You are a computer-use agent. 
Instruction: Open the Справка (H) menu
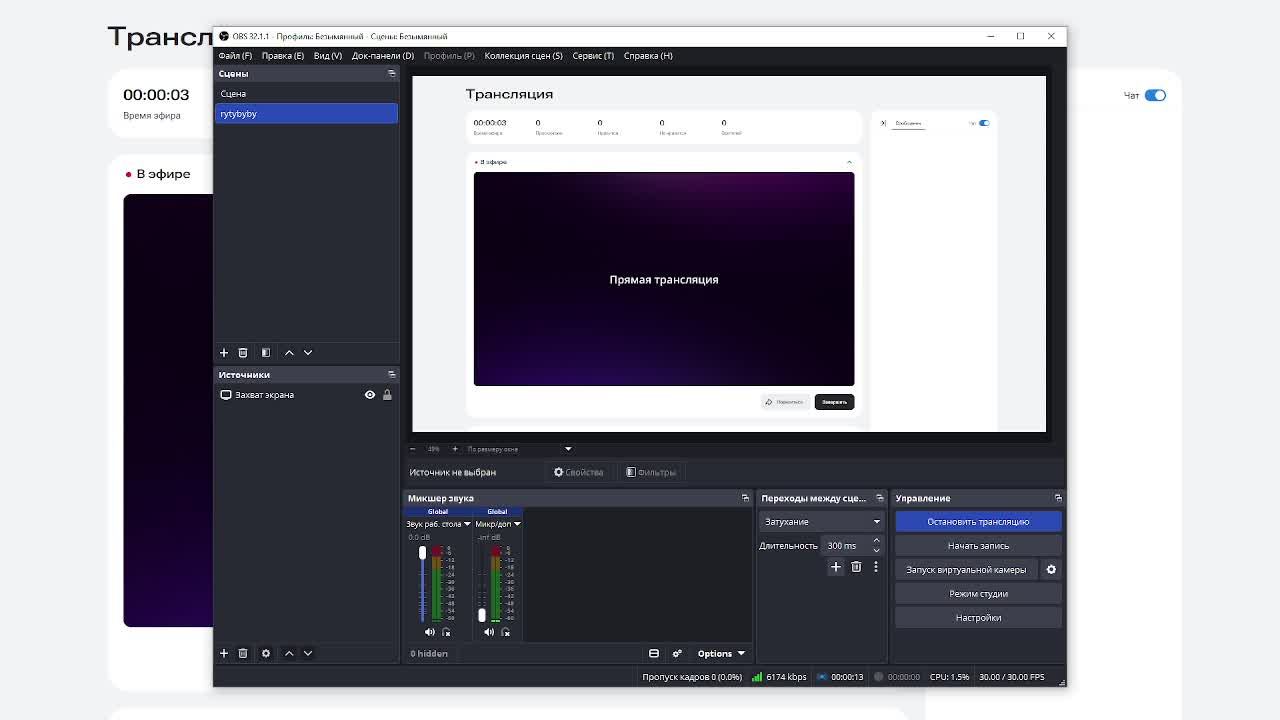[x=648, y=56]
